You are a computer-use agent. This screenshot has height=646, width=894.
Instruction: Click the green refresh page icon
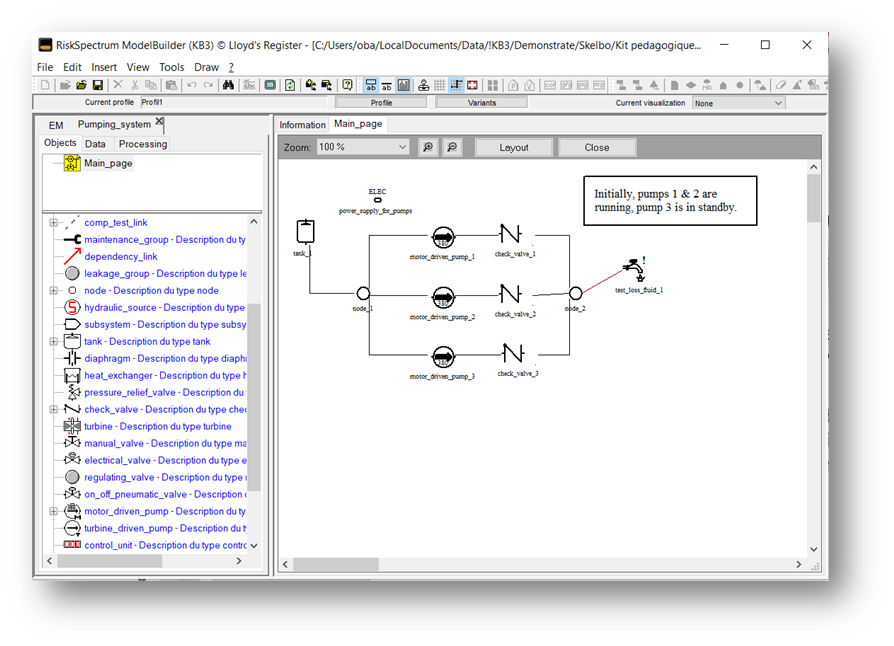pyautogui.click(x=290, y=85)
